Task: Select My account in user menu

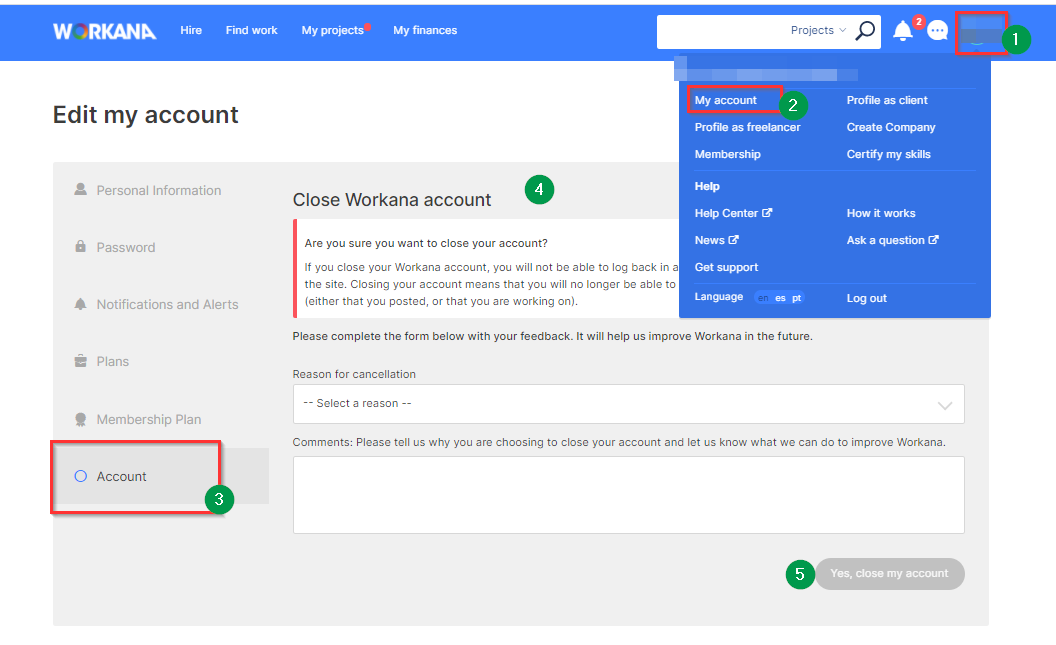Action: (x=726, y=100)
